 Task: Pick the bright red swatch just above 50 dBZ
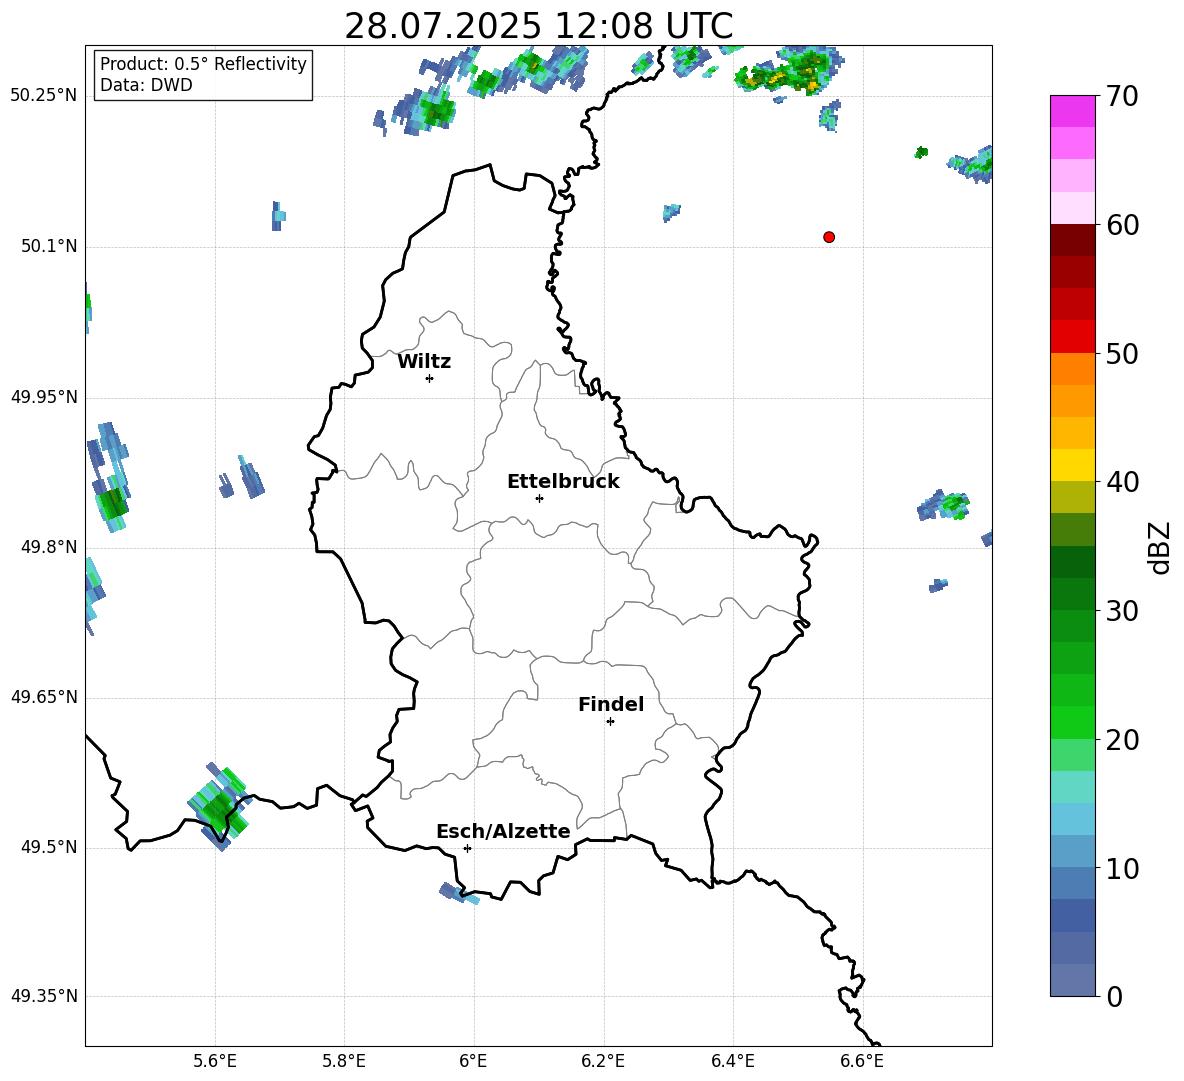coord(1072,336)
